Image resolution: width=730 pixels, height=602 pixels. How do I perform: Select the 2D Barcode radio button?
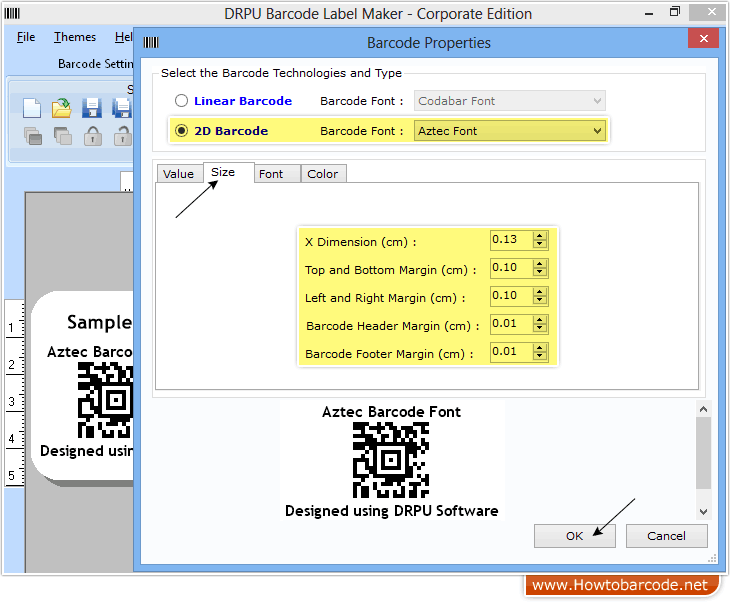(181, 131)
